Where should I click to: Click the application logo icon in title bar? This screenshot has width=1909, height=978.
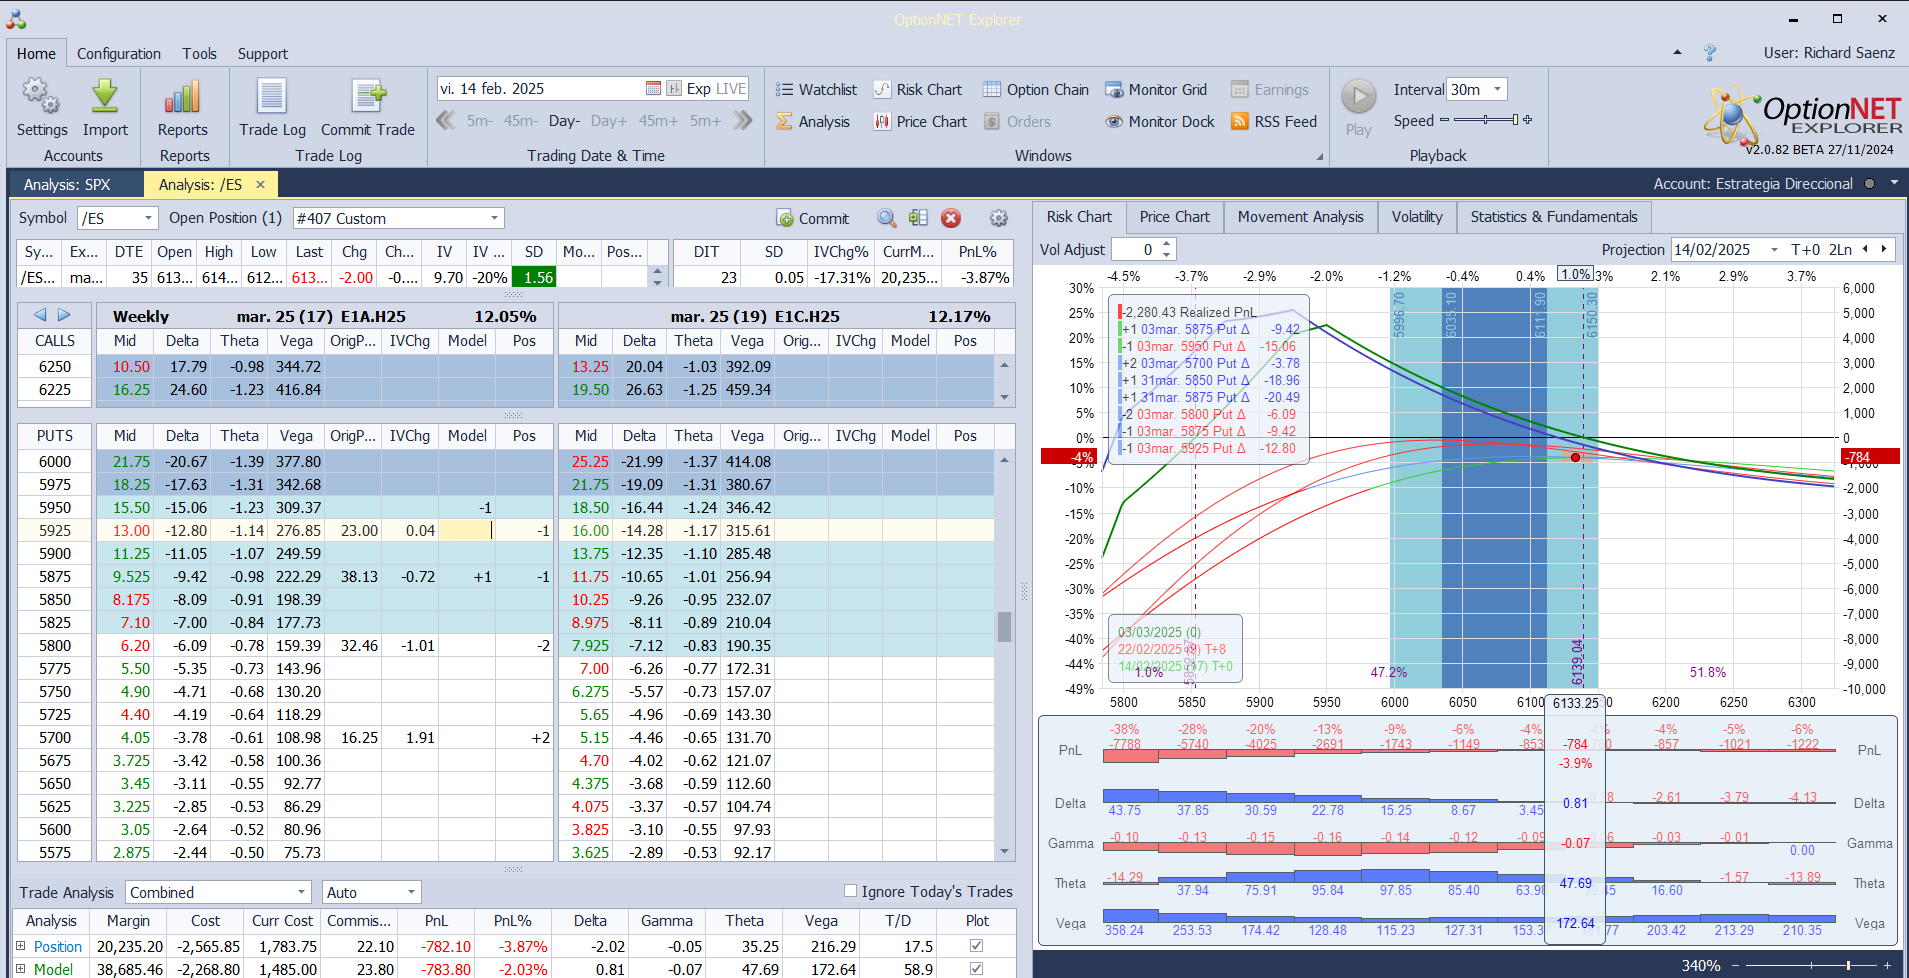click(16, 19)
